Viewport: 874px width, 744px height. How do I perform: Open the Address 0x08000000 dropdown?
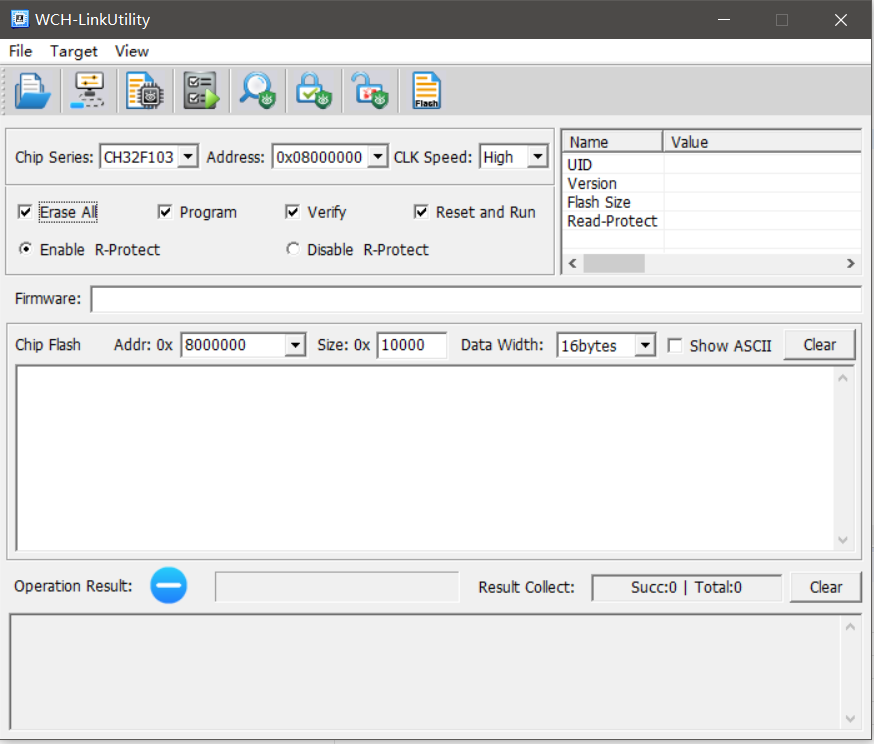(x=378, y=157)
